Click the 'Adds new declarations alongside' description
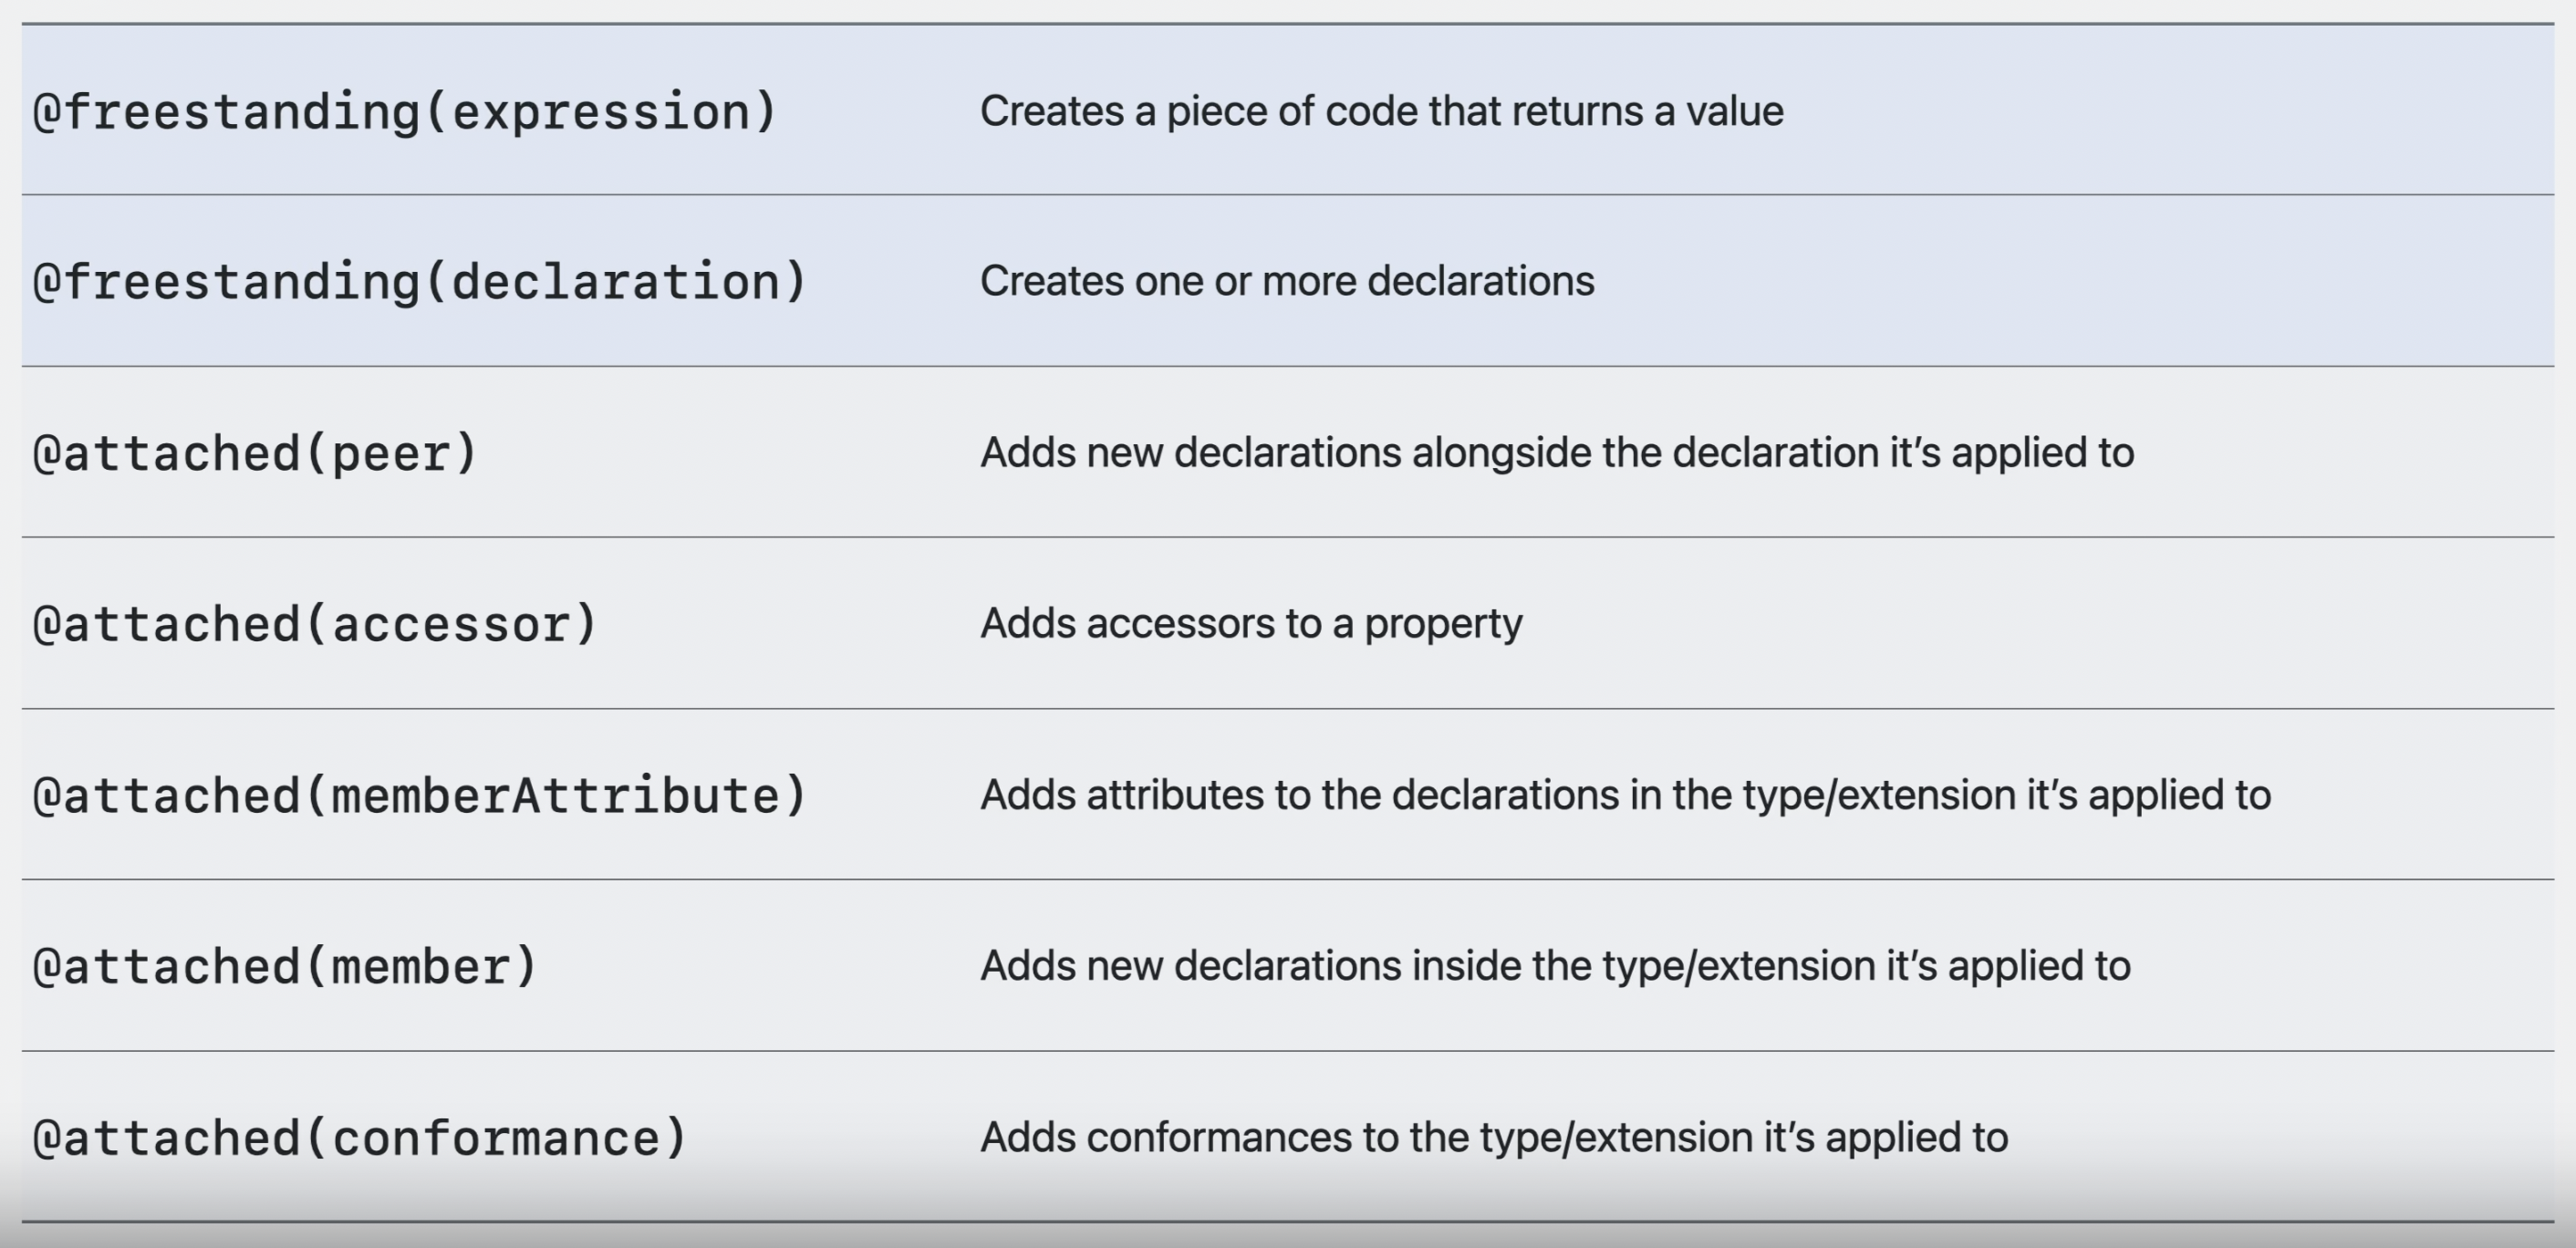The image size is (2576, 1248). click(1557, 453)
